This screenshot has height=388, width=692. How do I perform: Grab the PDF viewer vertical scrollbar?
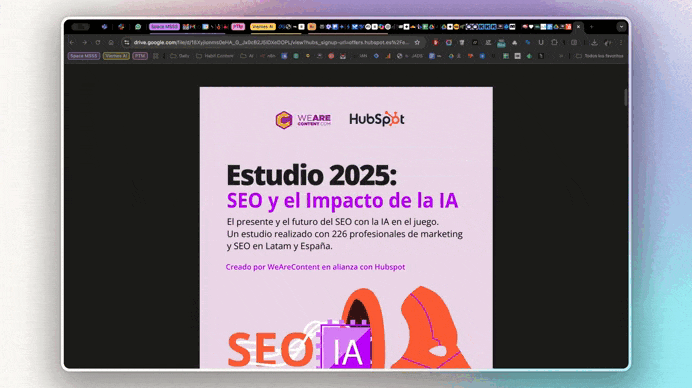point(626,97)
